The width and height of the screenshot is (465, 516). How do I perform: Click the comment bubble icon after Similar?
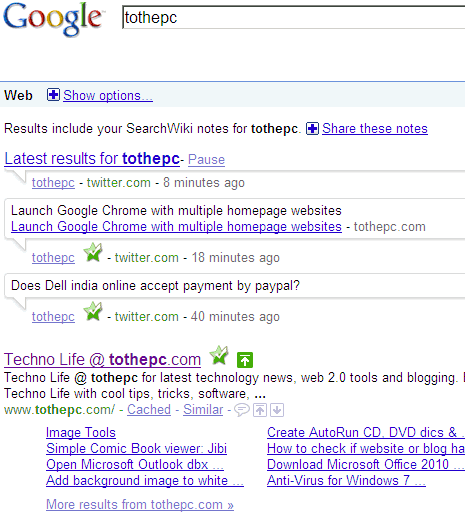click(242, 410)
